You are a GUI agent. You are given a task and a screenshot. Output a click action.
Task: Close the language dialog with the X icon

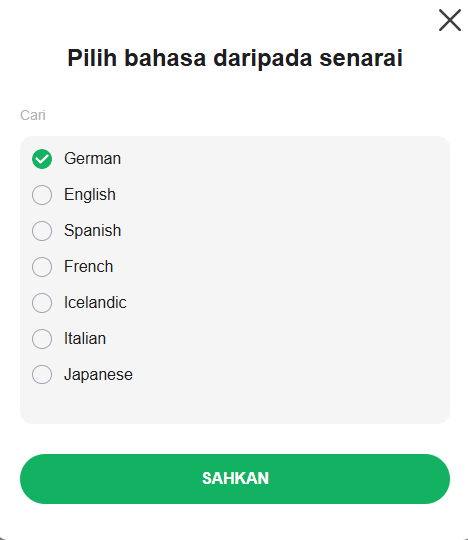click(x=450, y=20)
